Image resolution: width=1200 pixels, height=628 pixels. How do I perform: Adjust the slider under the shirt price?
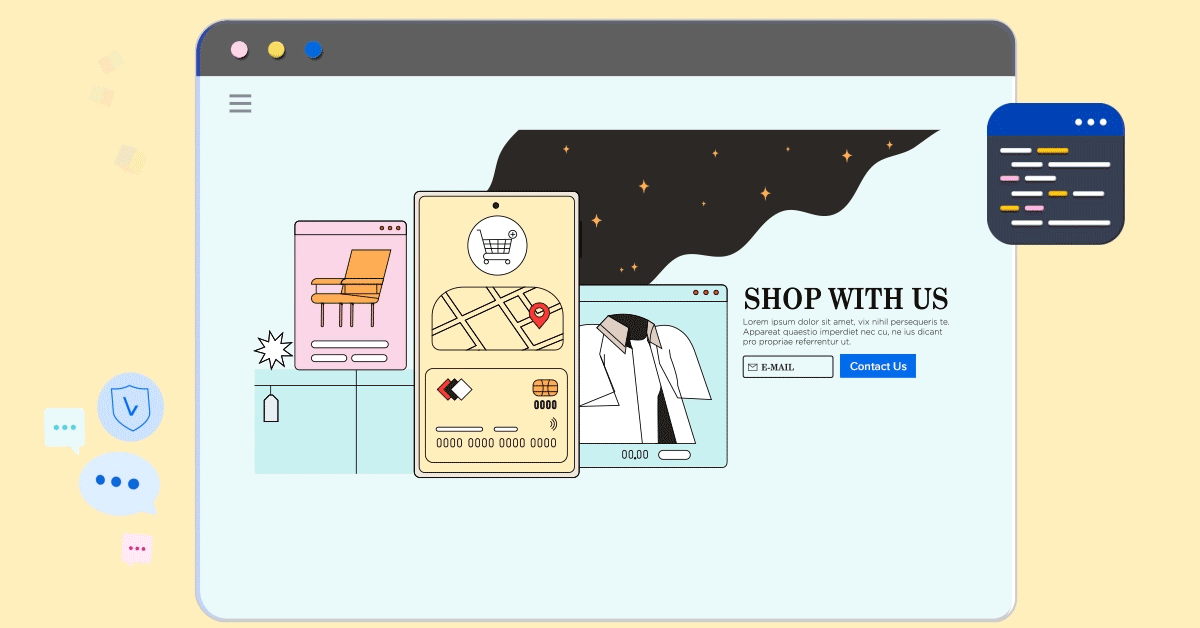(676, 455)
